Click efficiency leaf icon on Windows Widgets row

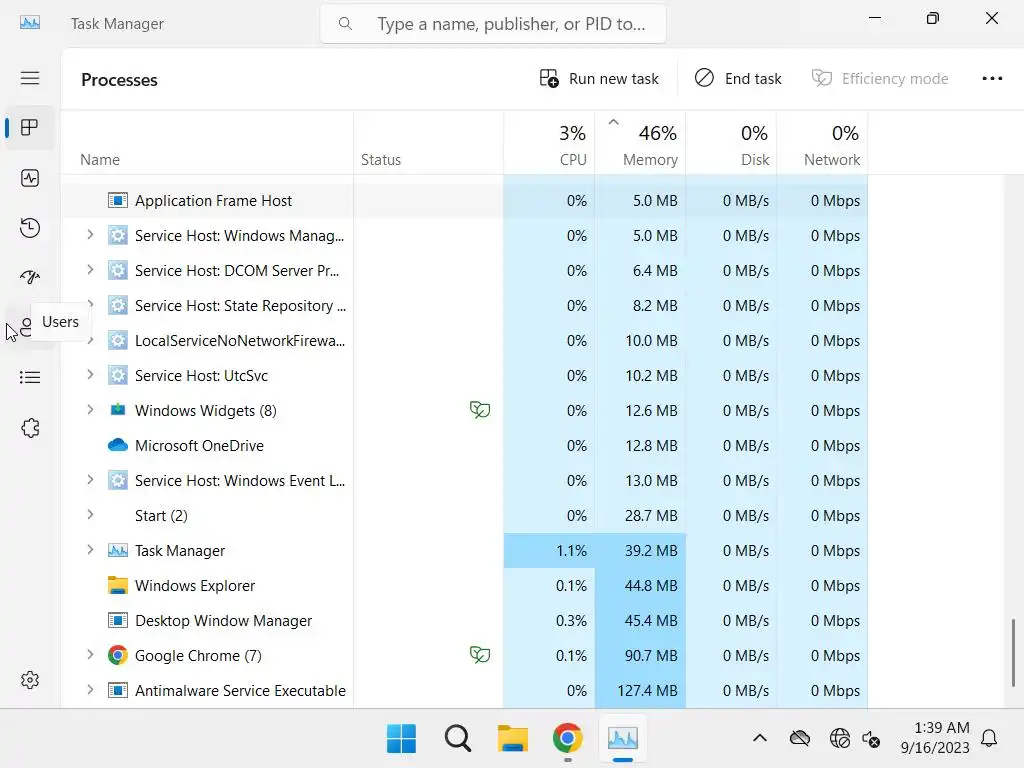[480, 410]
